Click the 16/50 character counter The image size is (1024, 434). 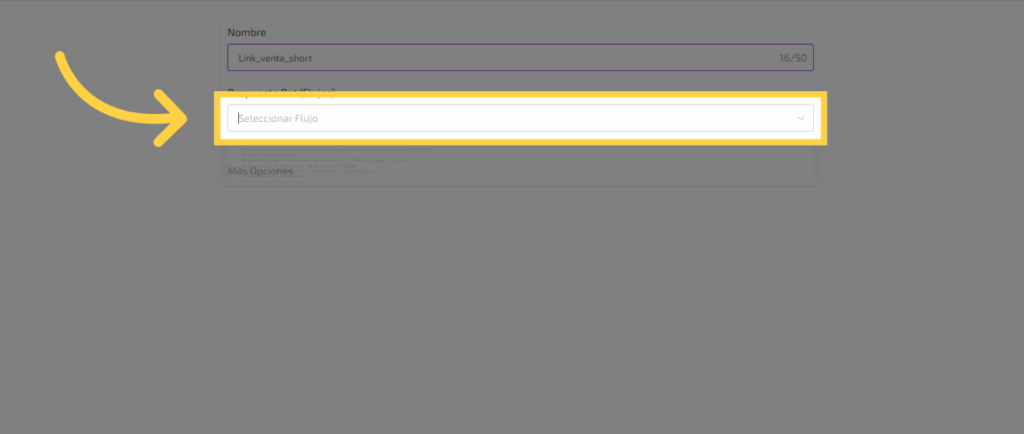click(x=792, y=58)
